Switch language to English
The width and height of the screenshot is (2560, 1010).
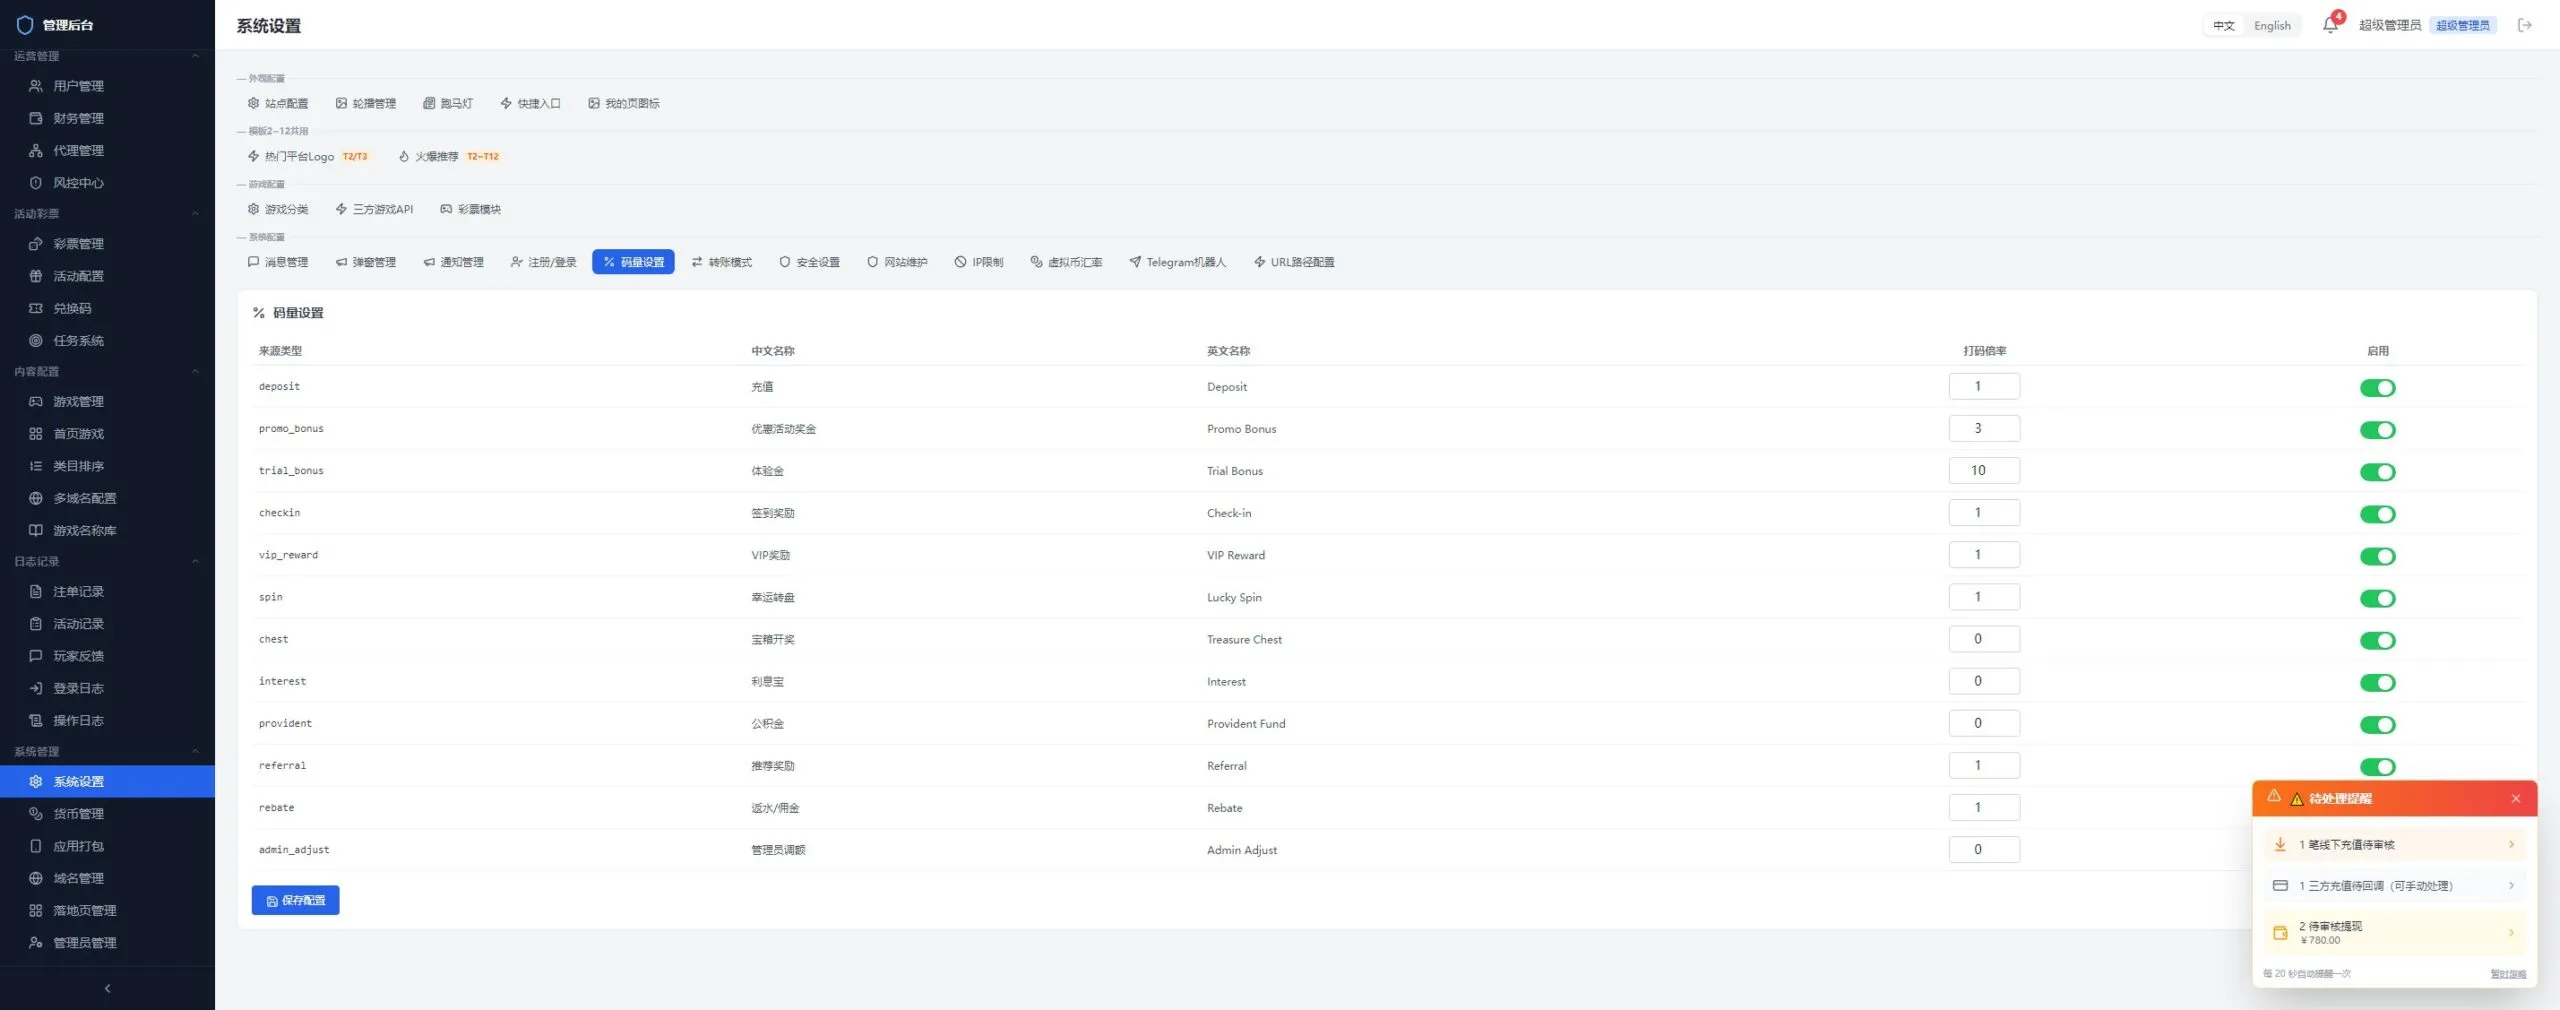[2272, 26]
